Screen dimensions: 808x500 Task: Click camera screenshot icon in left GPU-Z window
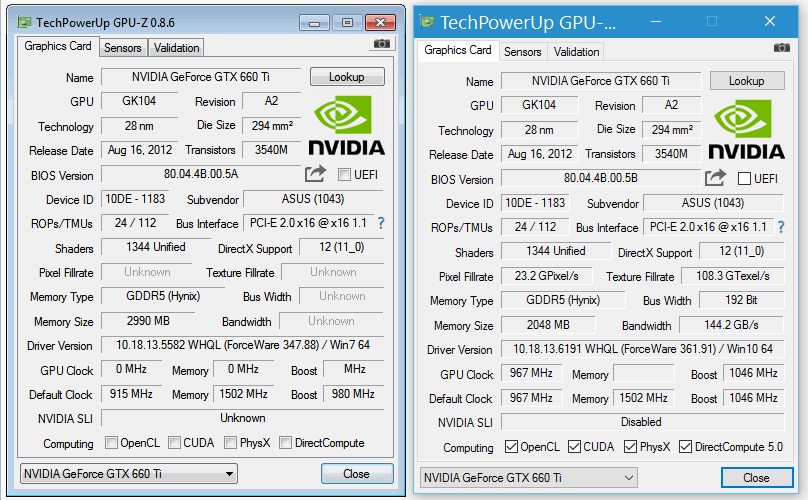pyautogui.click(x=381, y=44)
